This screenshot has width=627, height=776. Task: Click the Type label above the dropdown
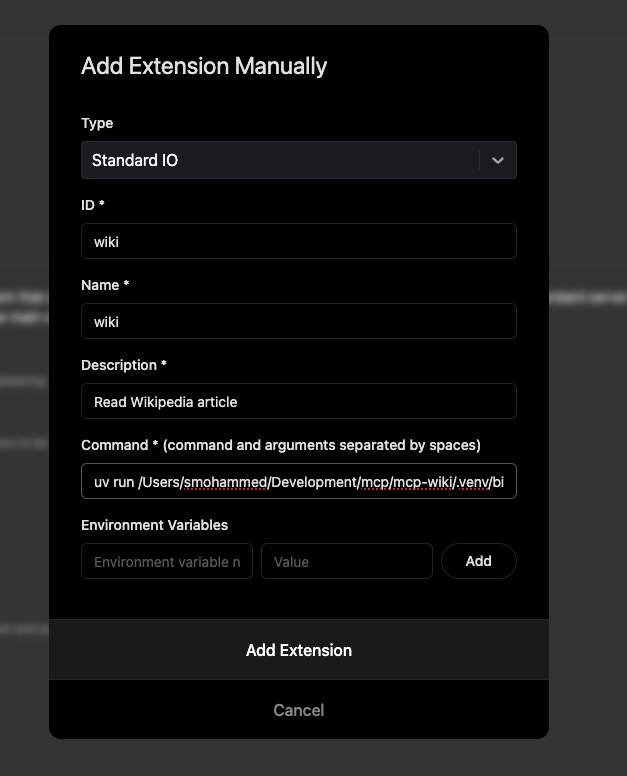(x=97, y=123)
